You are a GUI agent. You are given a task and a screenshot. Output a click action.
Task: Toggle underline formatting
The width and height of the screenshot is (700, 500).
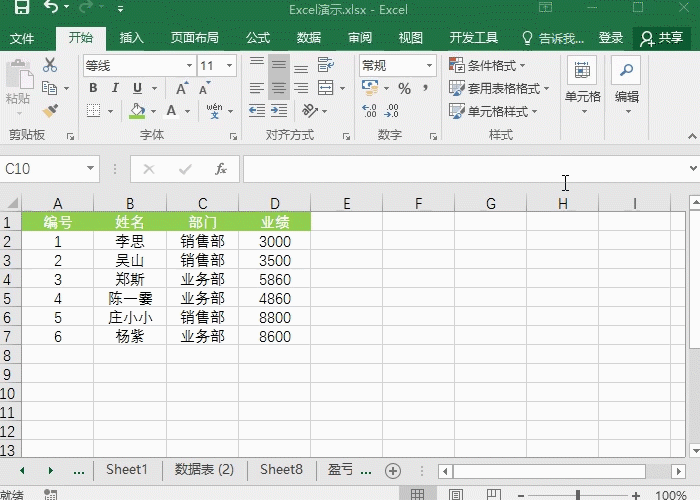pos(138,88)
